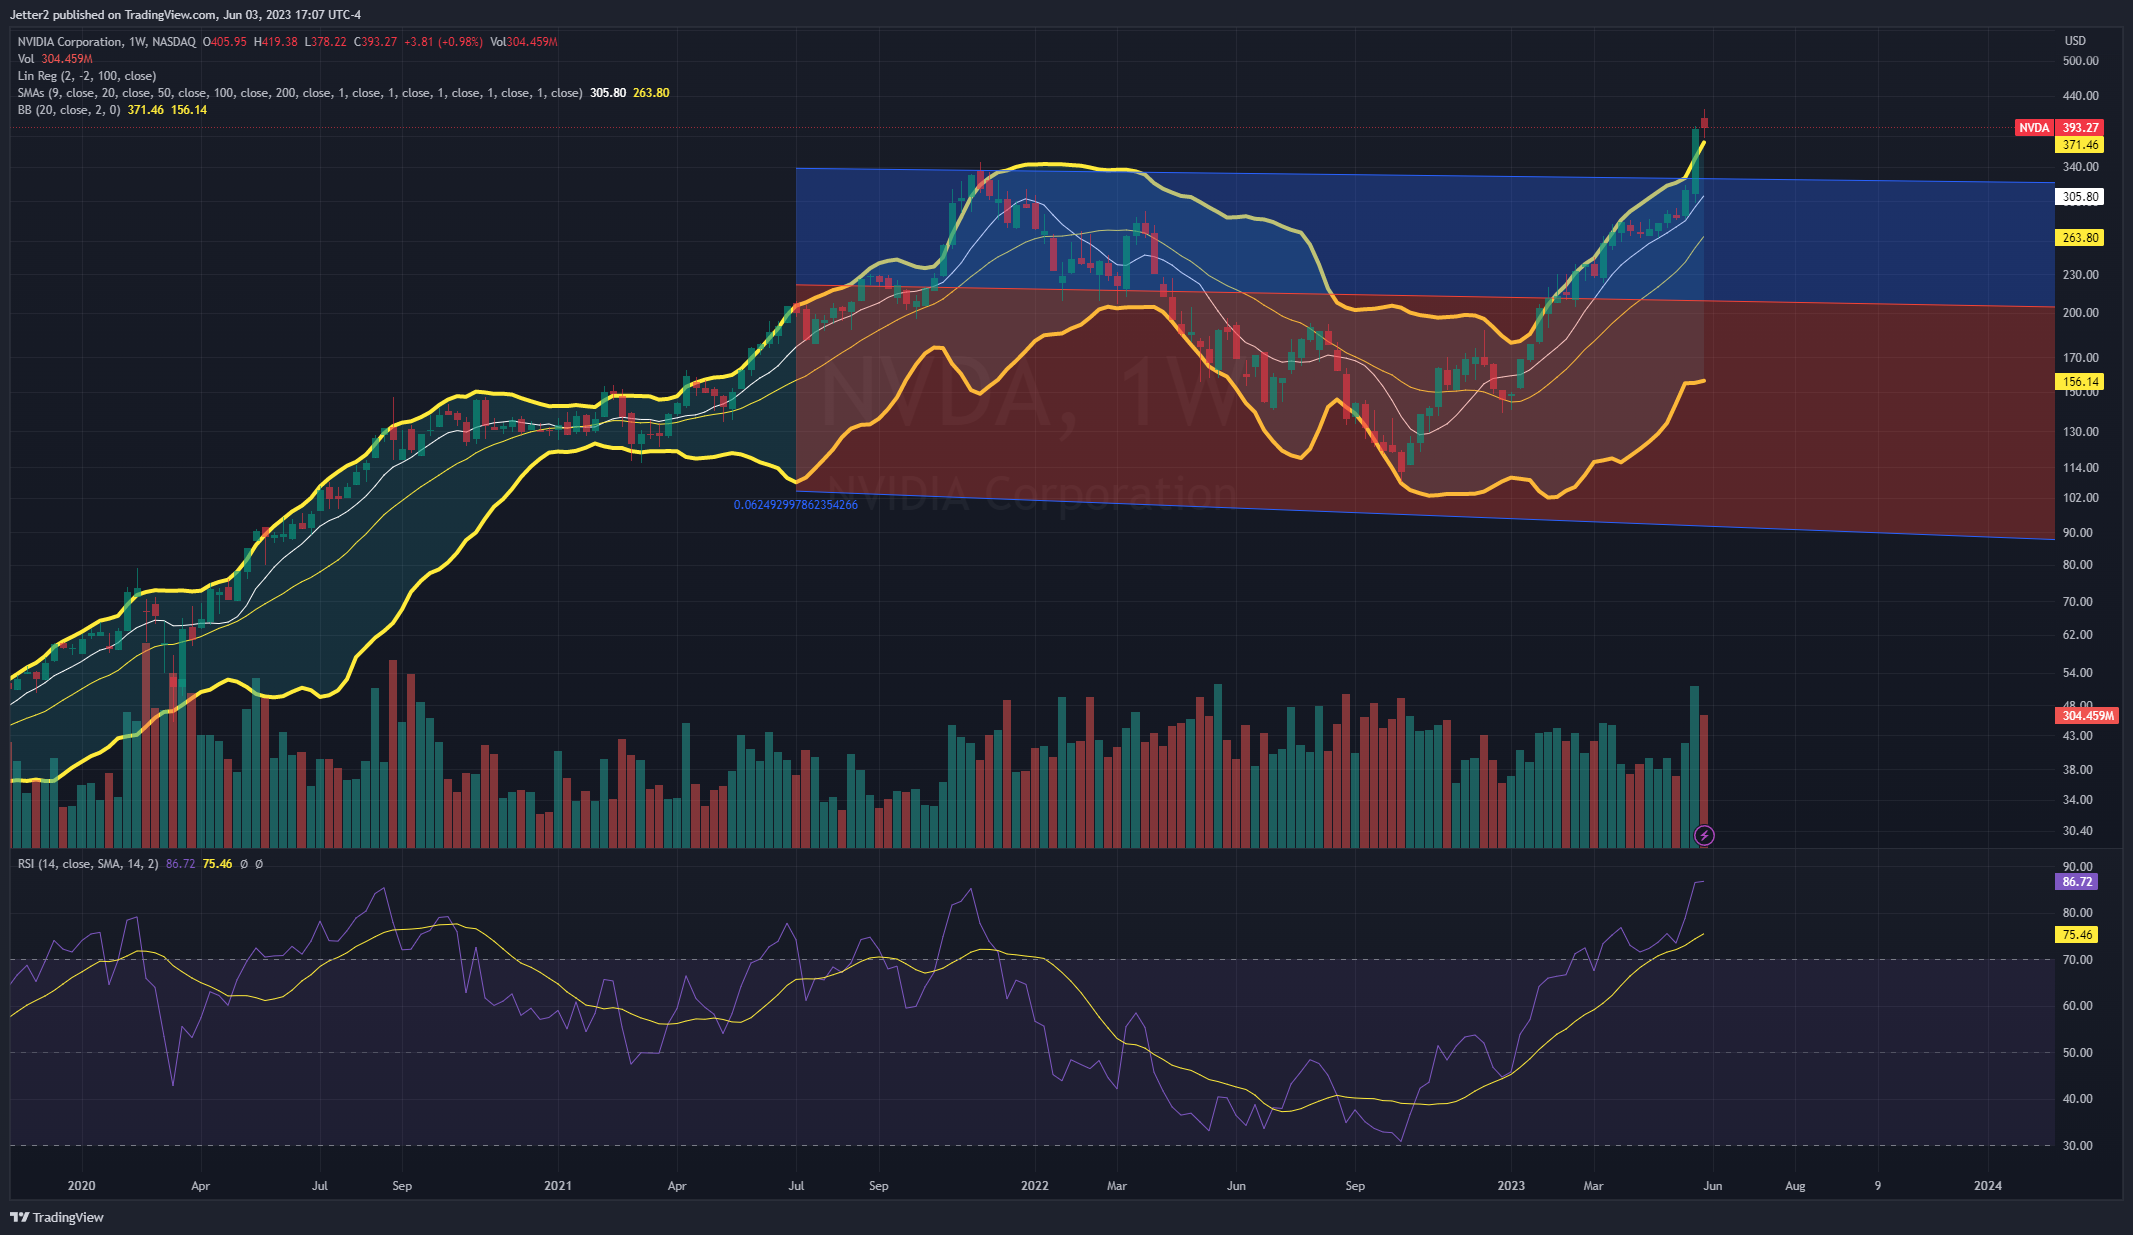This screenshot has height=1235, width=2133.
Task: Click the 263.80 value in SMAs legend
Action: coord(651,93)
